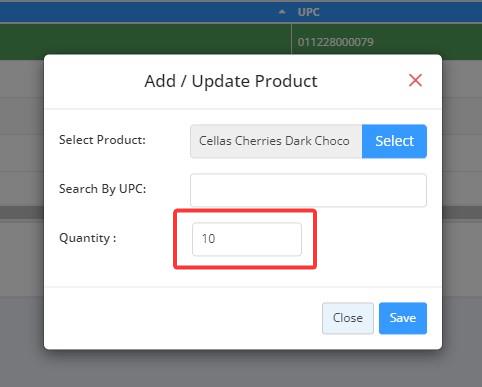Click the dimmed backdrop below the dialog
This screenshot has width=482, height=387.
coord(241,368)
